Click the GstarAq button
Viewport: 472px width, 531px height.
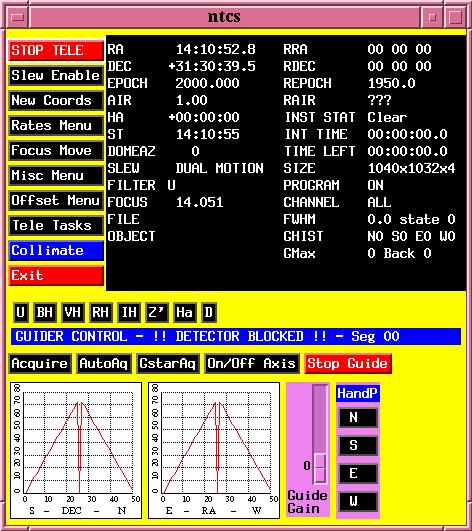tap(168, 364)
